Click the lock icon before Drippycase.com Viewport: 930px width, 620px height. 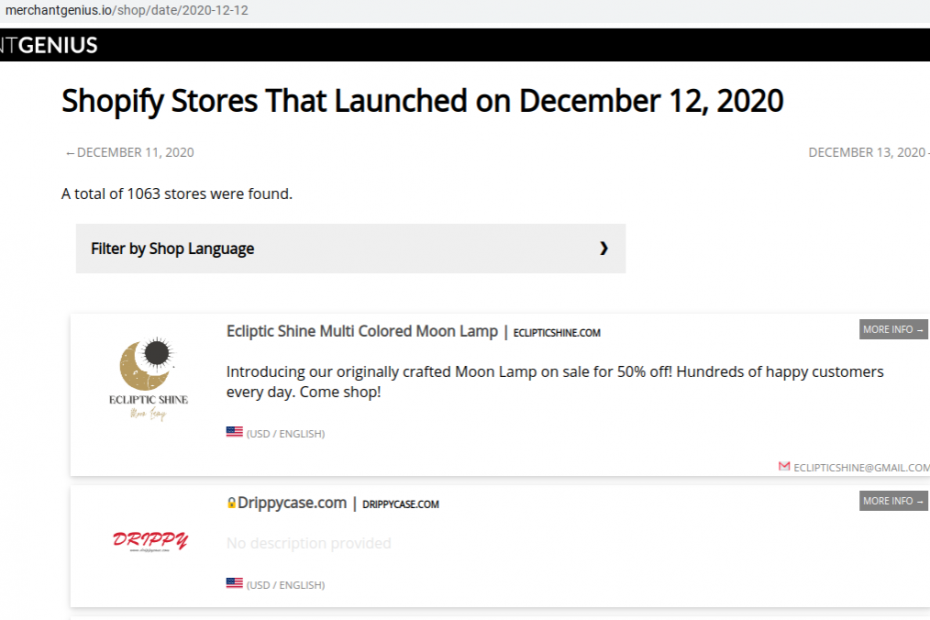point(231,503)
